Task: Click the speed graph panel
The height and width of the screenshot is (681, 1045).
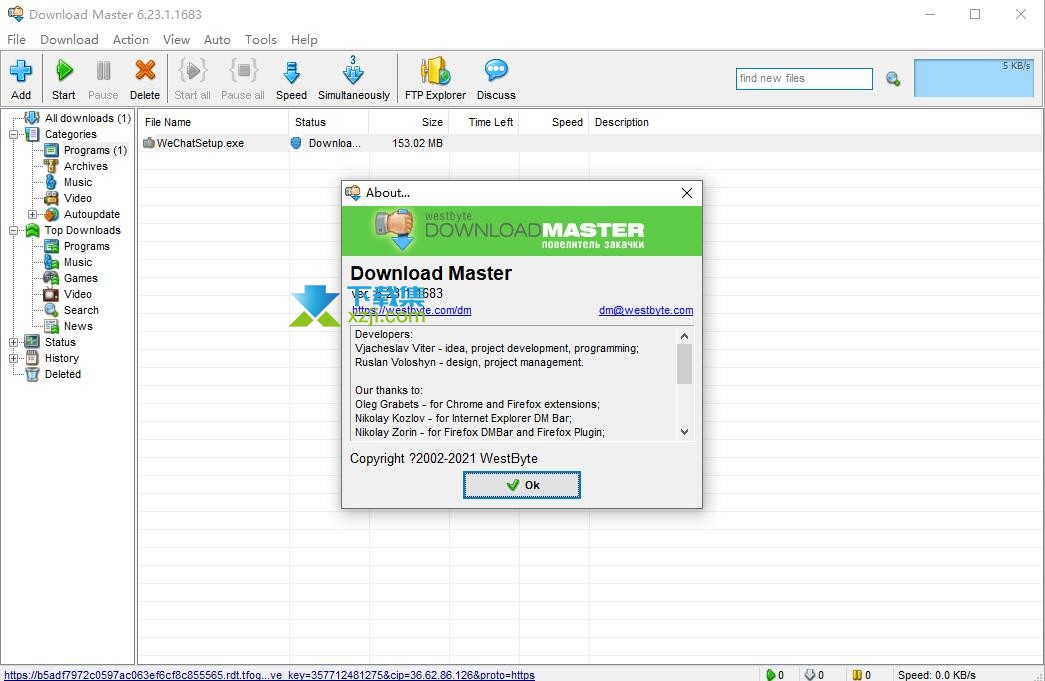Action: pos(974,78)
